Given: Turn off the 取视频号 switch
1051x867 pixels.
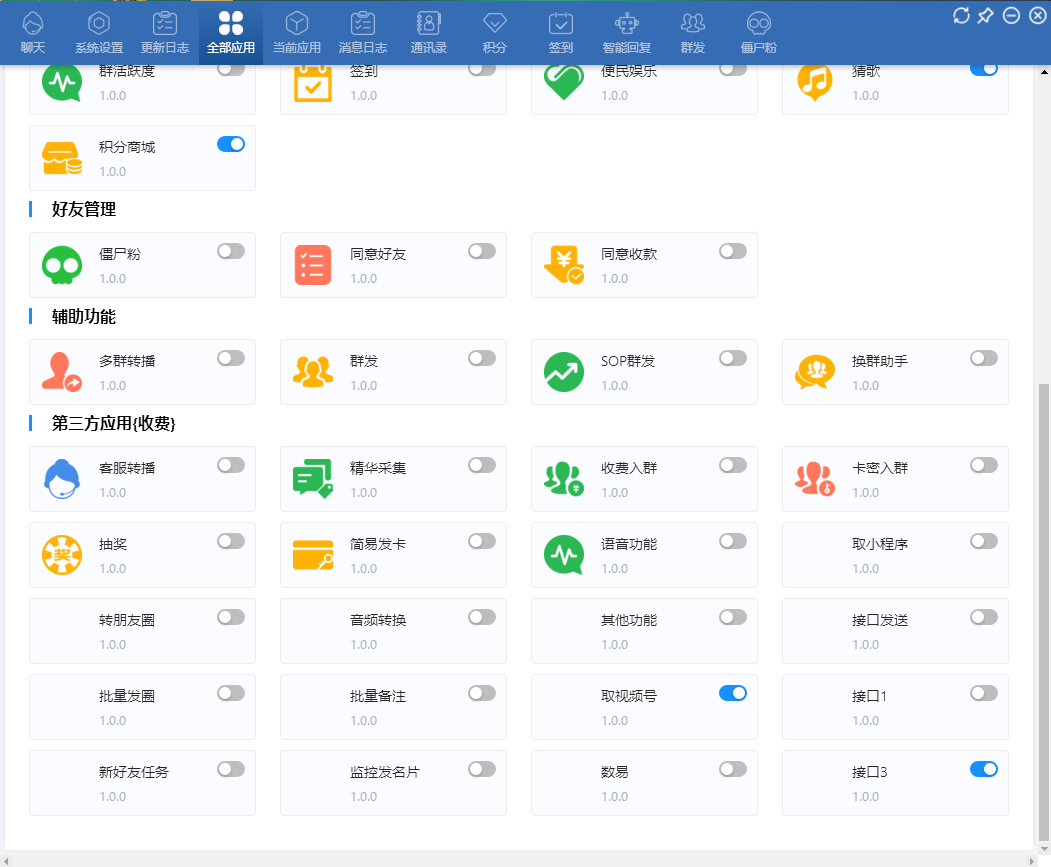Looking at the screenshot, I should click(733, 693).
